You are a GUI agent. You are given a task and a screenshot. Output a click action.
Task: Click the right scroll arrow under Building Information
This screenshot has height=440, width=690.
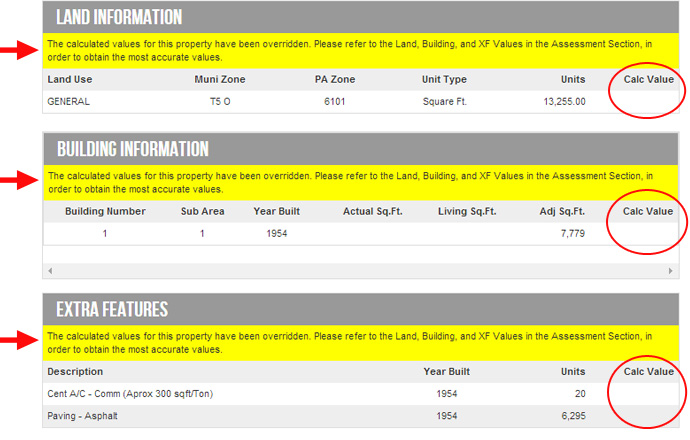[x=671, y=271]
